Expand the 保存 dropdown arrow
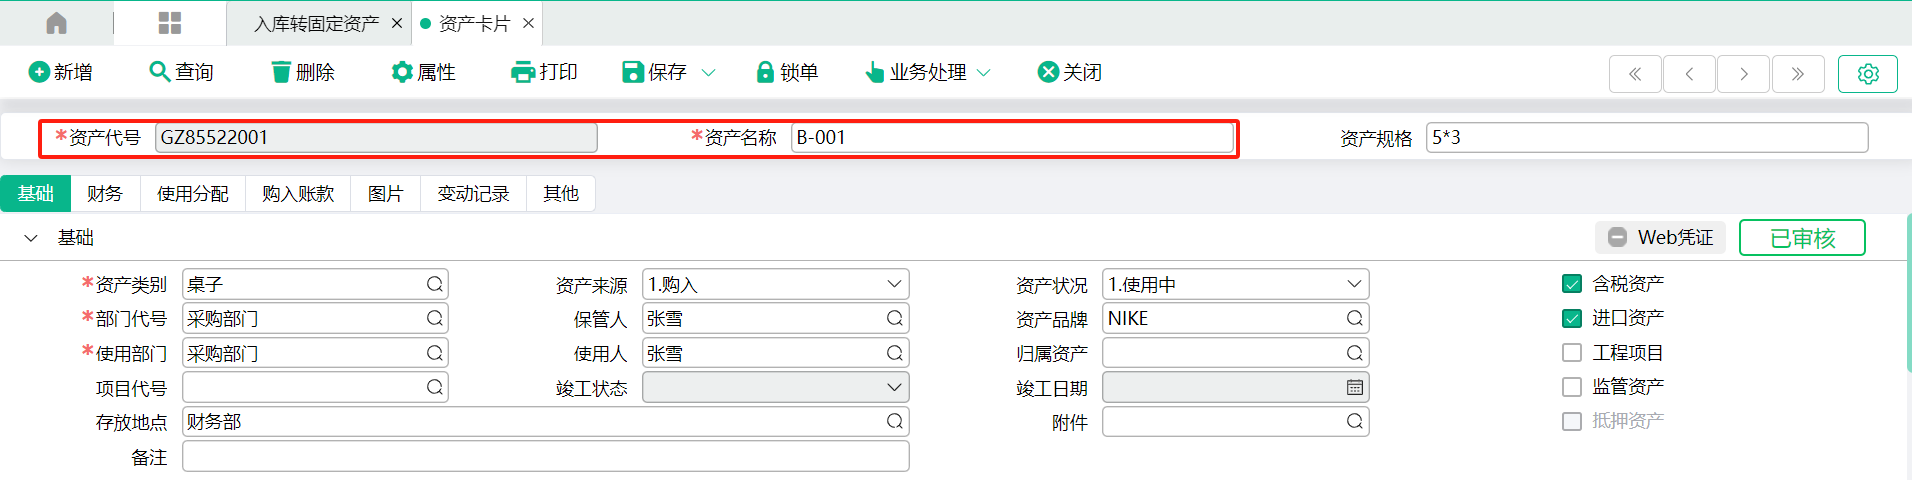This screenshot has width=1912, height=480. click(x=709, y=72)
